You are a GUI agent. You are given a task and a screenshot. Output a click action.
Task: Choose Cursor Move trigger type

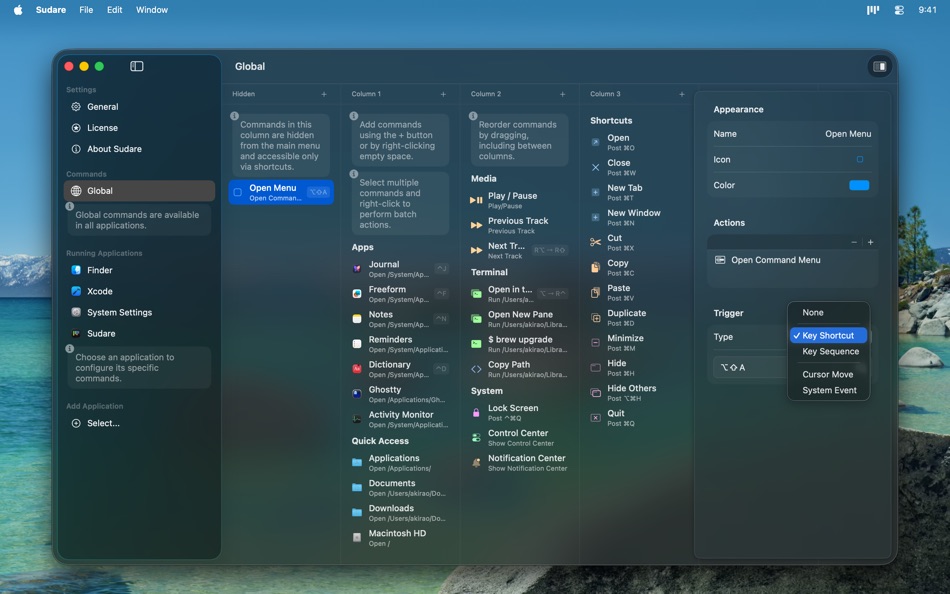[x=828, y=375]
